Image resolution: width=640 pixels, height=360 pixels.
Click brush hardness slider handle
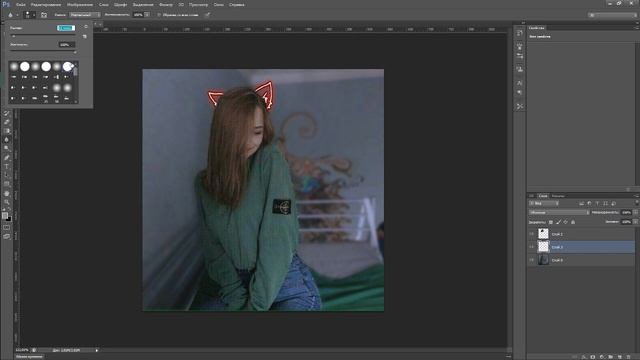pos(75,52)
